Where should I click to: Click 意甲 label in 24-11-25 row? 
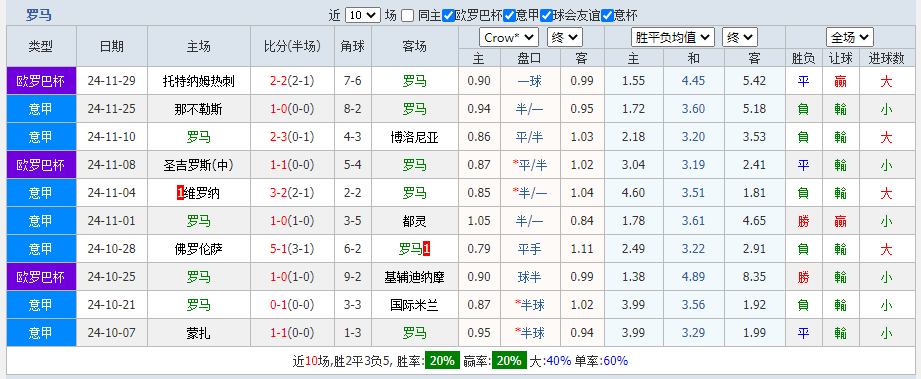(41, 109)
